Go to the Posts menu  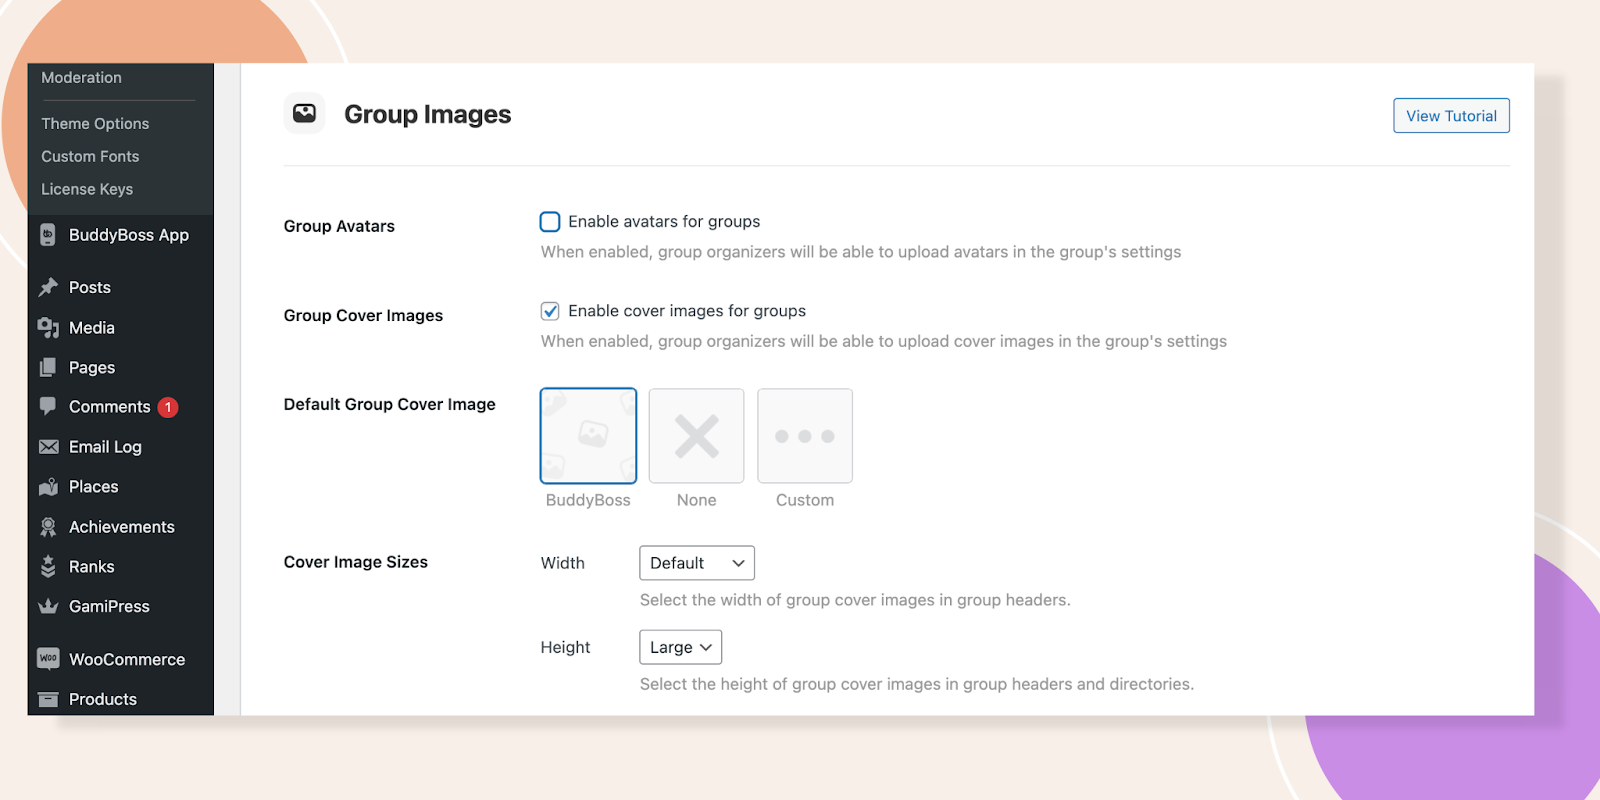(x=90, y=287)
